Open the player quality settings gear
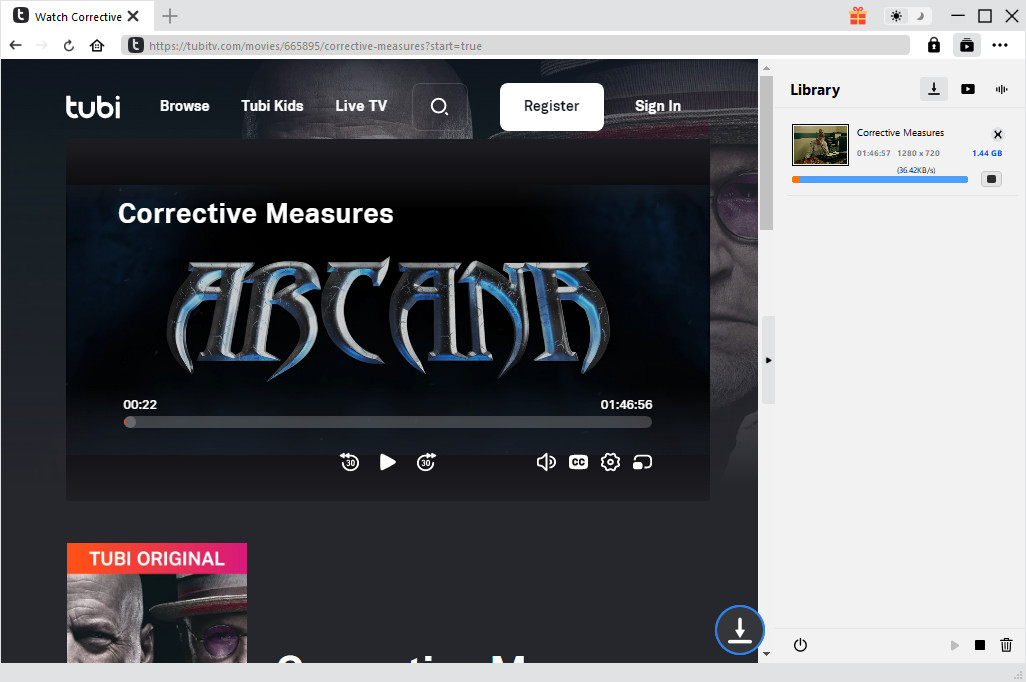The height and width of the screenshot is (682, 1026). coord(610,462)
